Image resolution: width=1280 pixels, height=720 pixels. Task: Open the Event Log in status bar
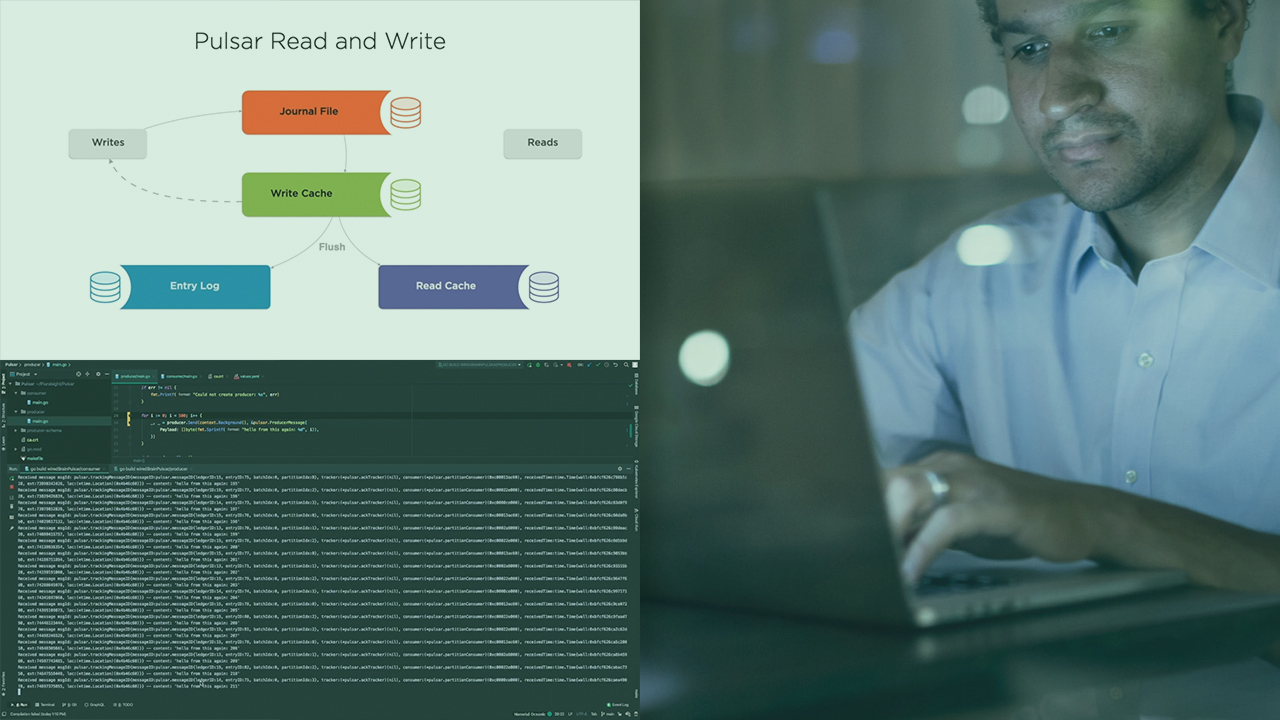click(x=618, y=704)
